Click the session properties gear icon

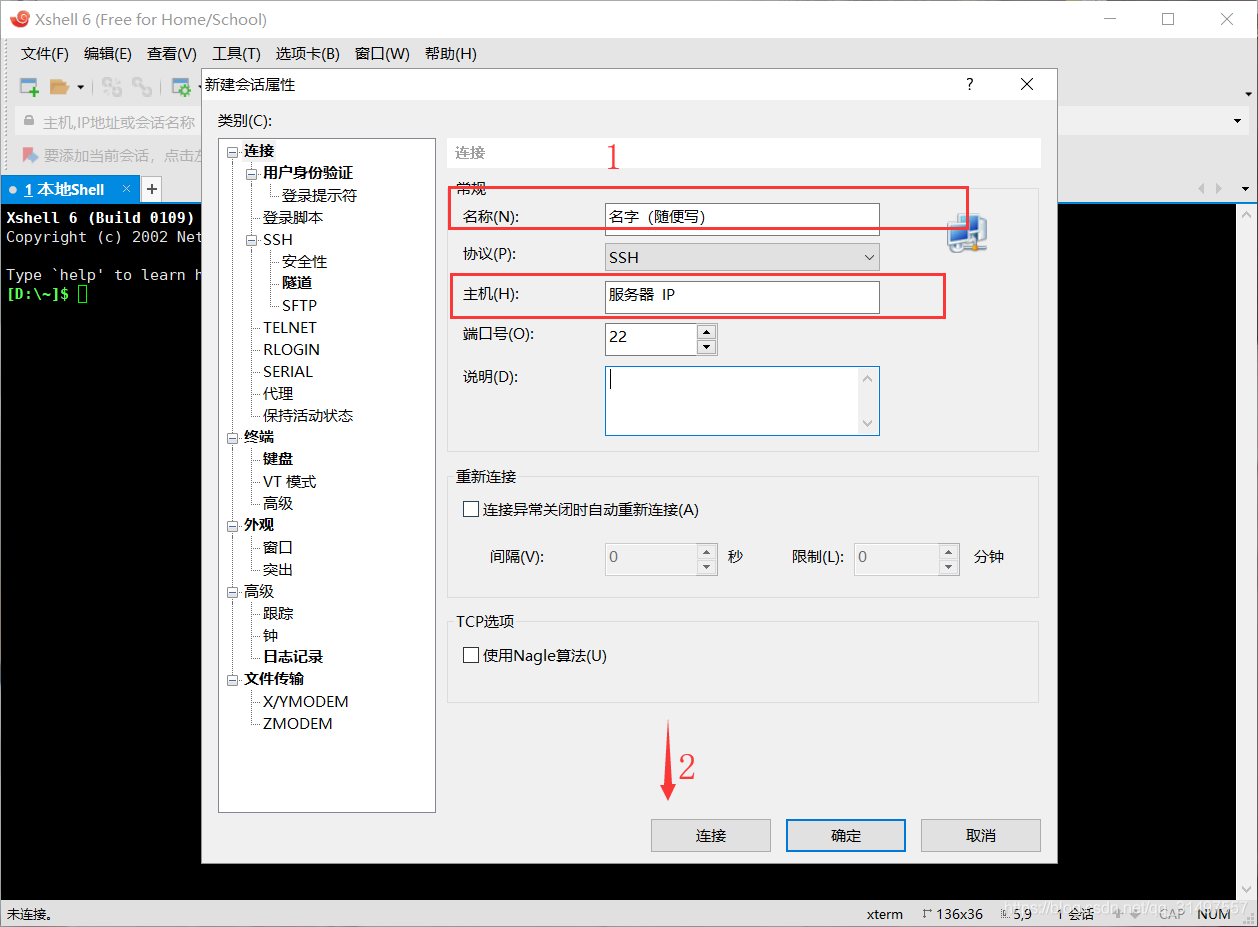tap(181, 87)
